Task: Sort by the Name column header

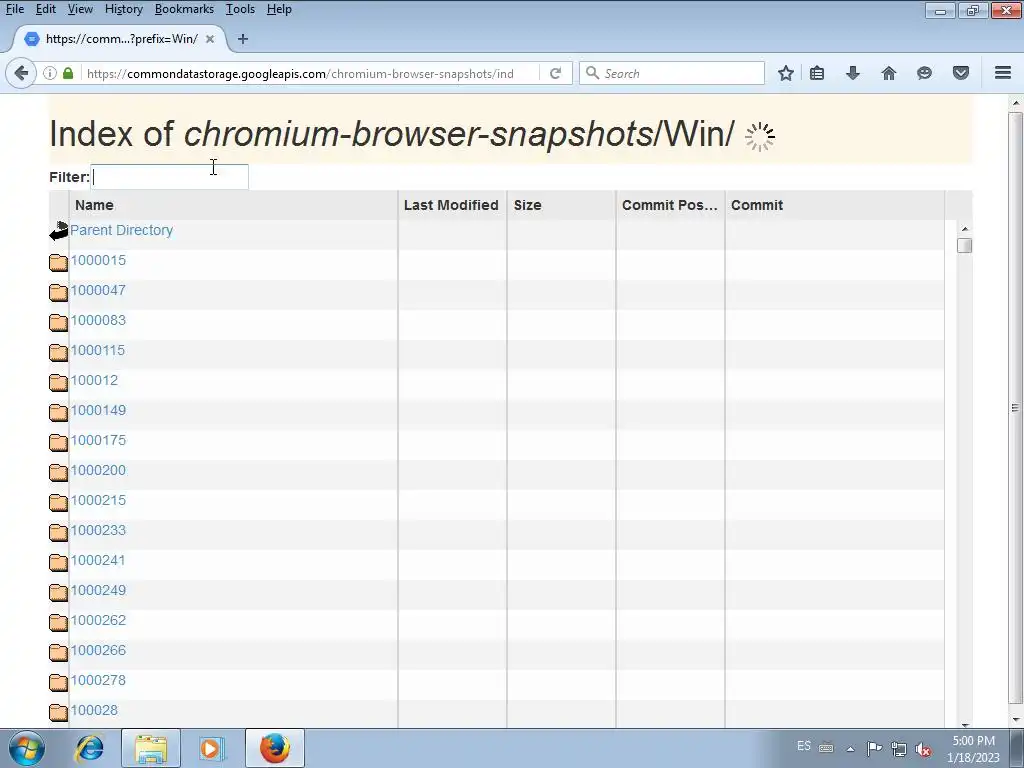Action: (x=233, y=205)
